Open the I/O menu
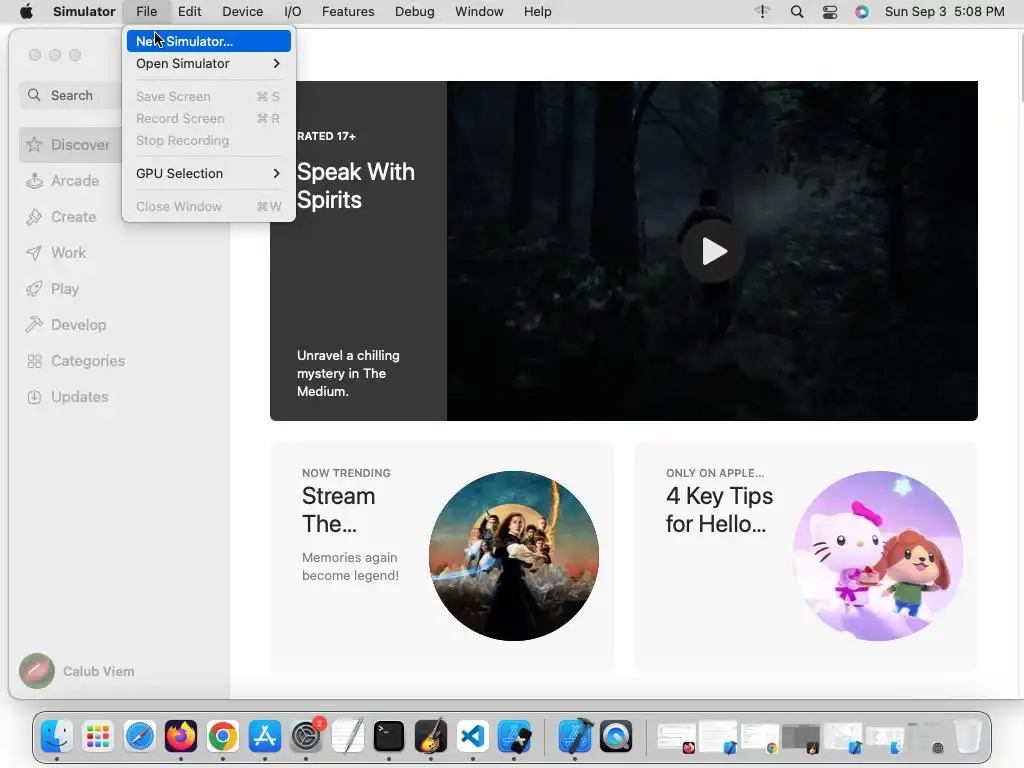This screenshot has height=768, width=1024. click(x=293, y=12)
